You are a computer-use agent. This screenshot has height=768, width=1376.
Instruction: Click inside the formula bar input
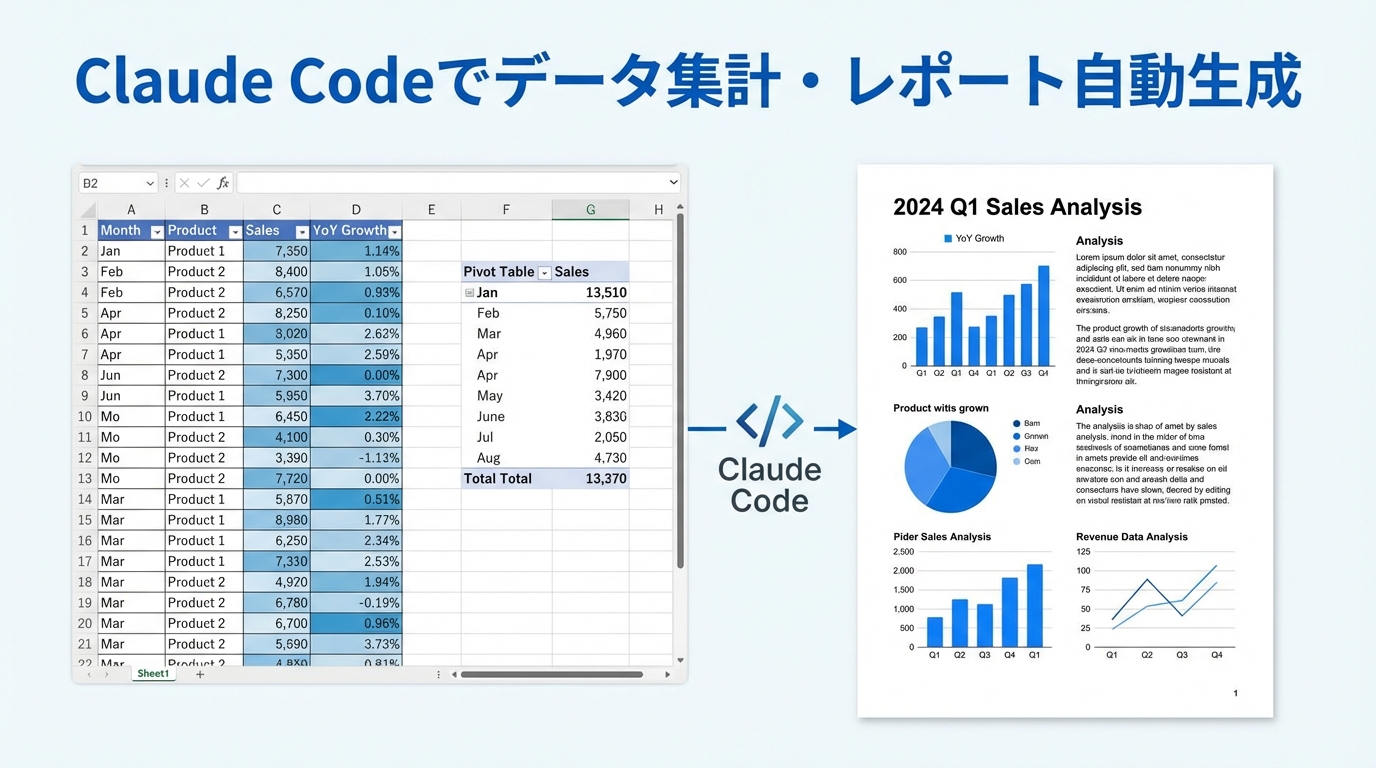click(x=450, y=183)
